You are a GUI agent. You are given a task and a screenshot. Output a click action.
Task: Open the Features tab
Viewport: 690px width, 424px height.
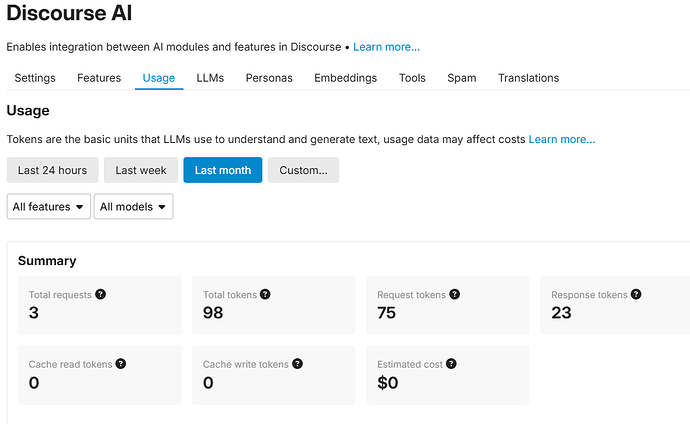99,78
